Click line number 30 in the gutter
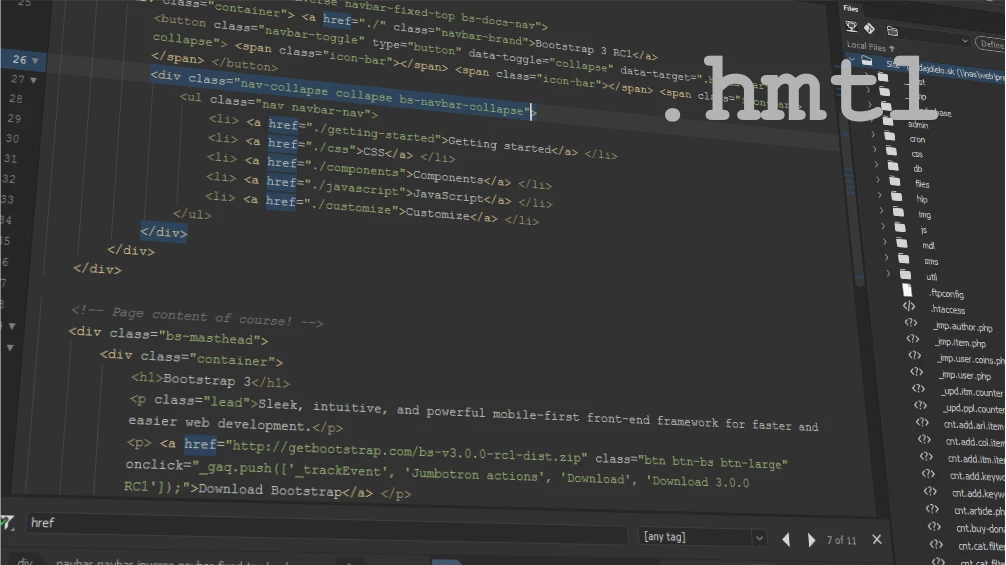The height and width of the screenshot is (565, 1006). [x=12, y=139]
